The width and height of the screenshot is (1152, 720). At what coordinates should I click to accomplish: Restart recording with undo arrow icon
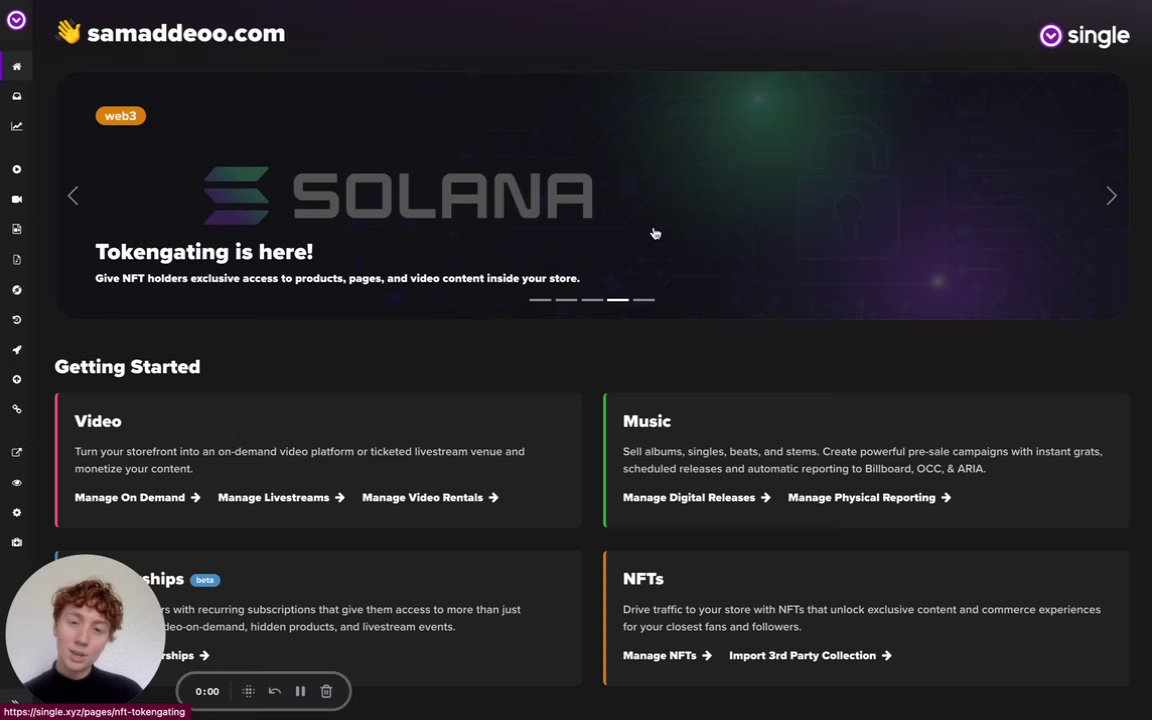click(x=275, y=691)
